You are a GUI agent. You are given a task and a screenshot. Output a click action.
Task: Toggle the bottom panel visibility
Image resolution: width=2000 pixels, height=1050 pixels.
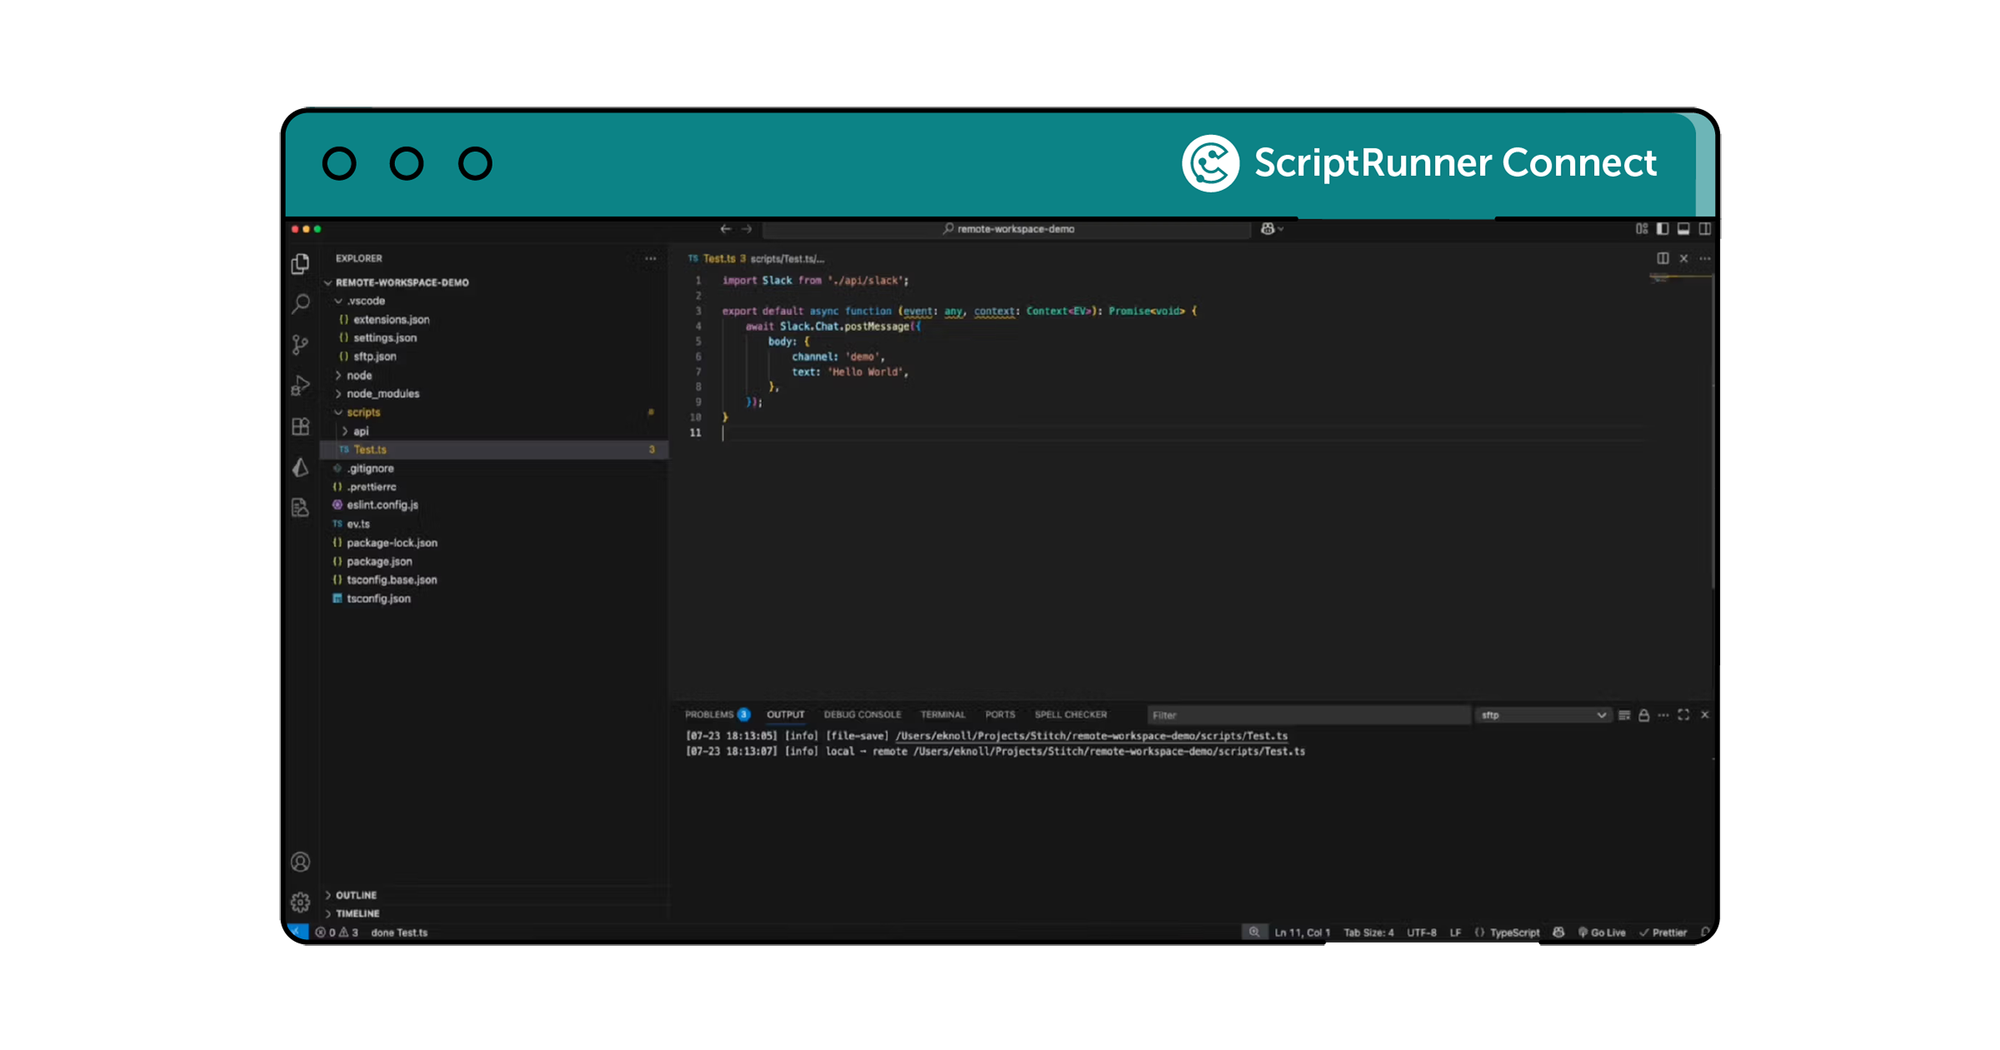pyautogui.click(x=1683, y=229)
